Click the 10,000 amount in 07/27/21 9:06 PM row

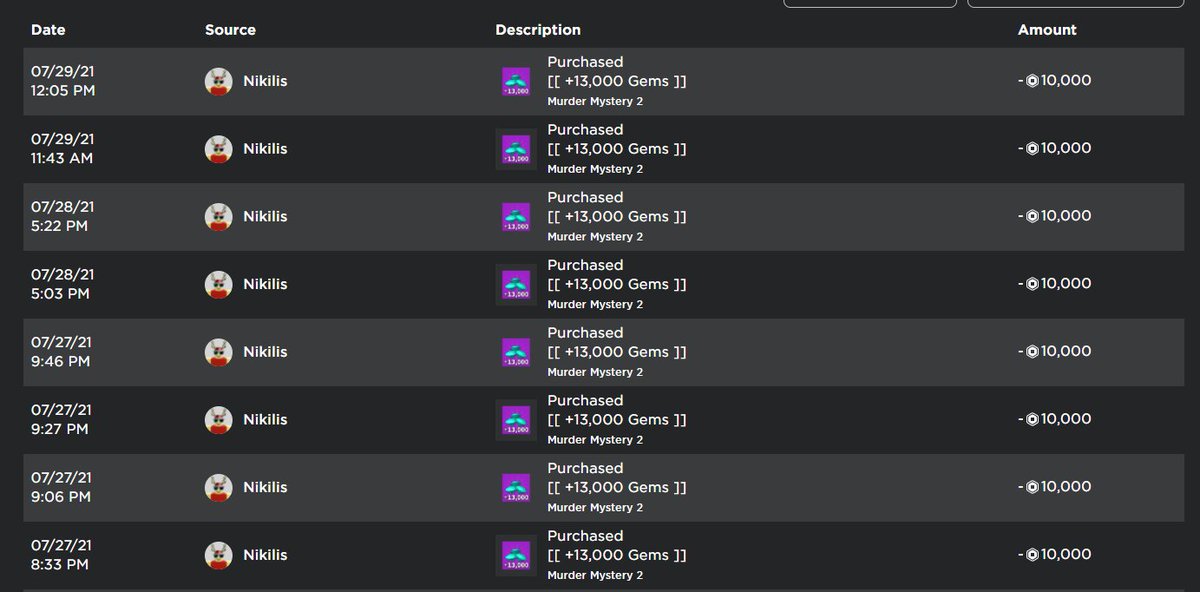tap(1066, 487)
